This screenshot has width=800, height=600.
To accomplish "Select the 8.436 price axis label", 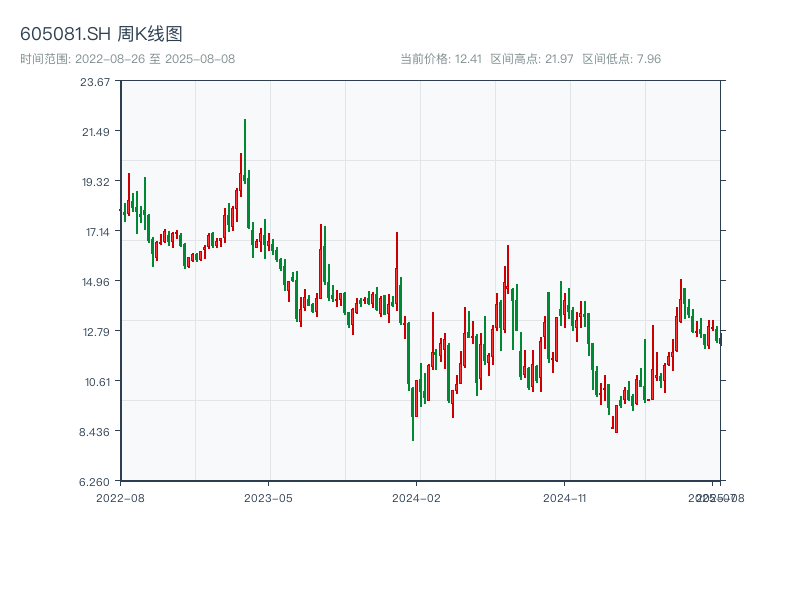I will coord(95,432).
